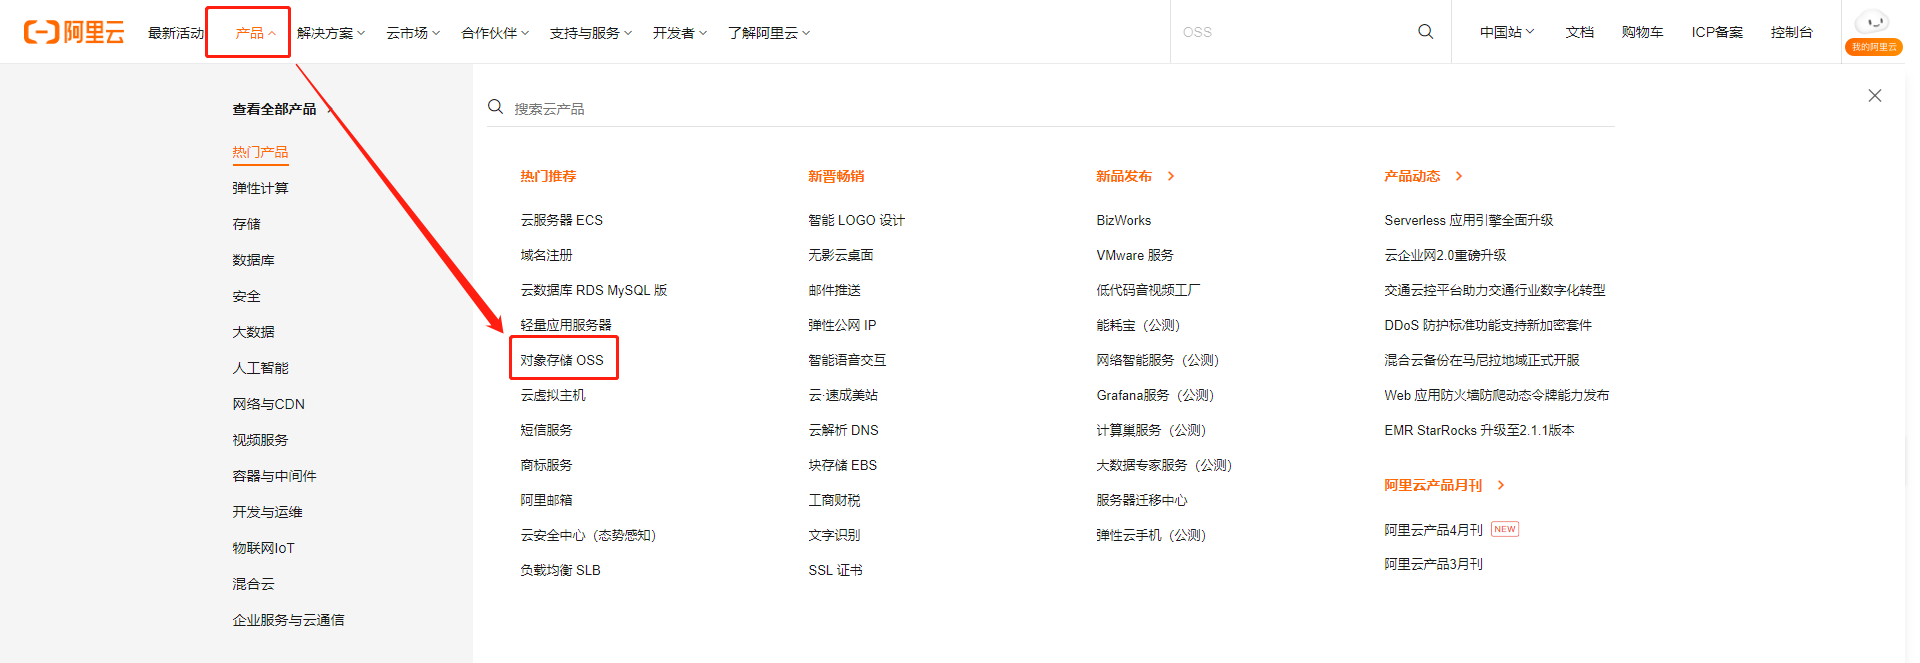Open 云服务器 ECS

(x=561, y=220)
